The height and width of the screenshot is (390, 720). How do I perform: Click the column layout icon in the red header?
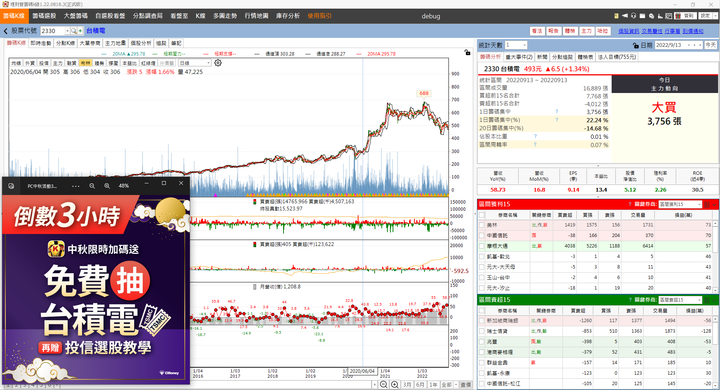click(707, 204)
